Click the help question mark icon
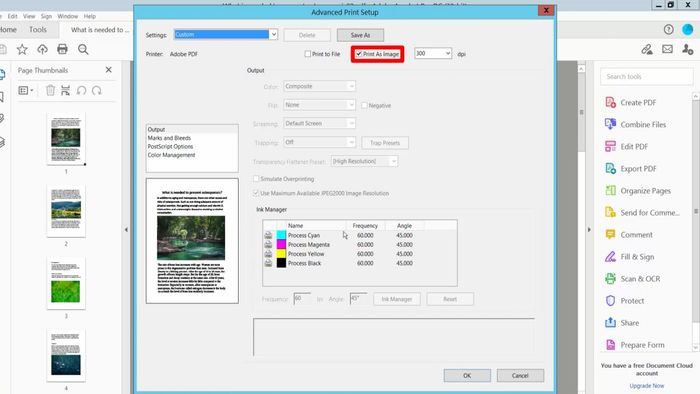The width and height of the screenshot is (700, 394). tap(668, 29)
